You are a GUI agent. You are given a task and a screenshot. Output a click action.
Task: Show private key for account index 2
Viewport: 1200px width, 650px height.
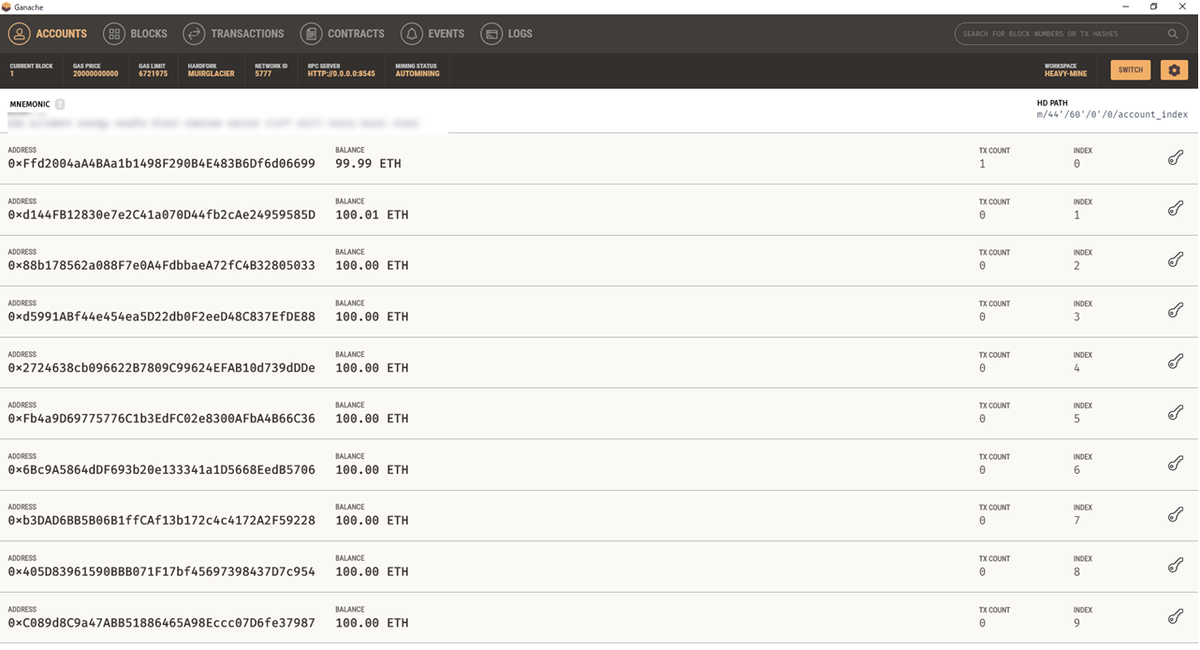coord(1176,259)
